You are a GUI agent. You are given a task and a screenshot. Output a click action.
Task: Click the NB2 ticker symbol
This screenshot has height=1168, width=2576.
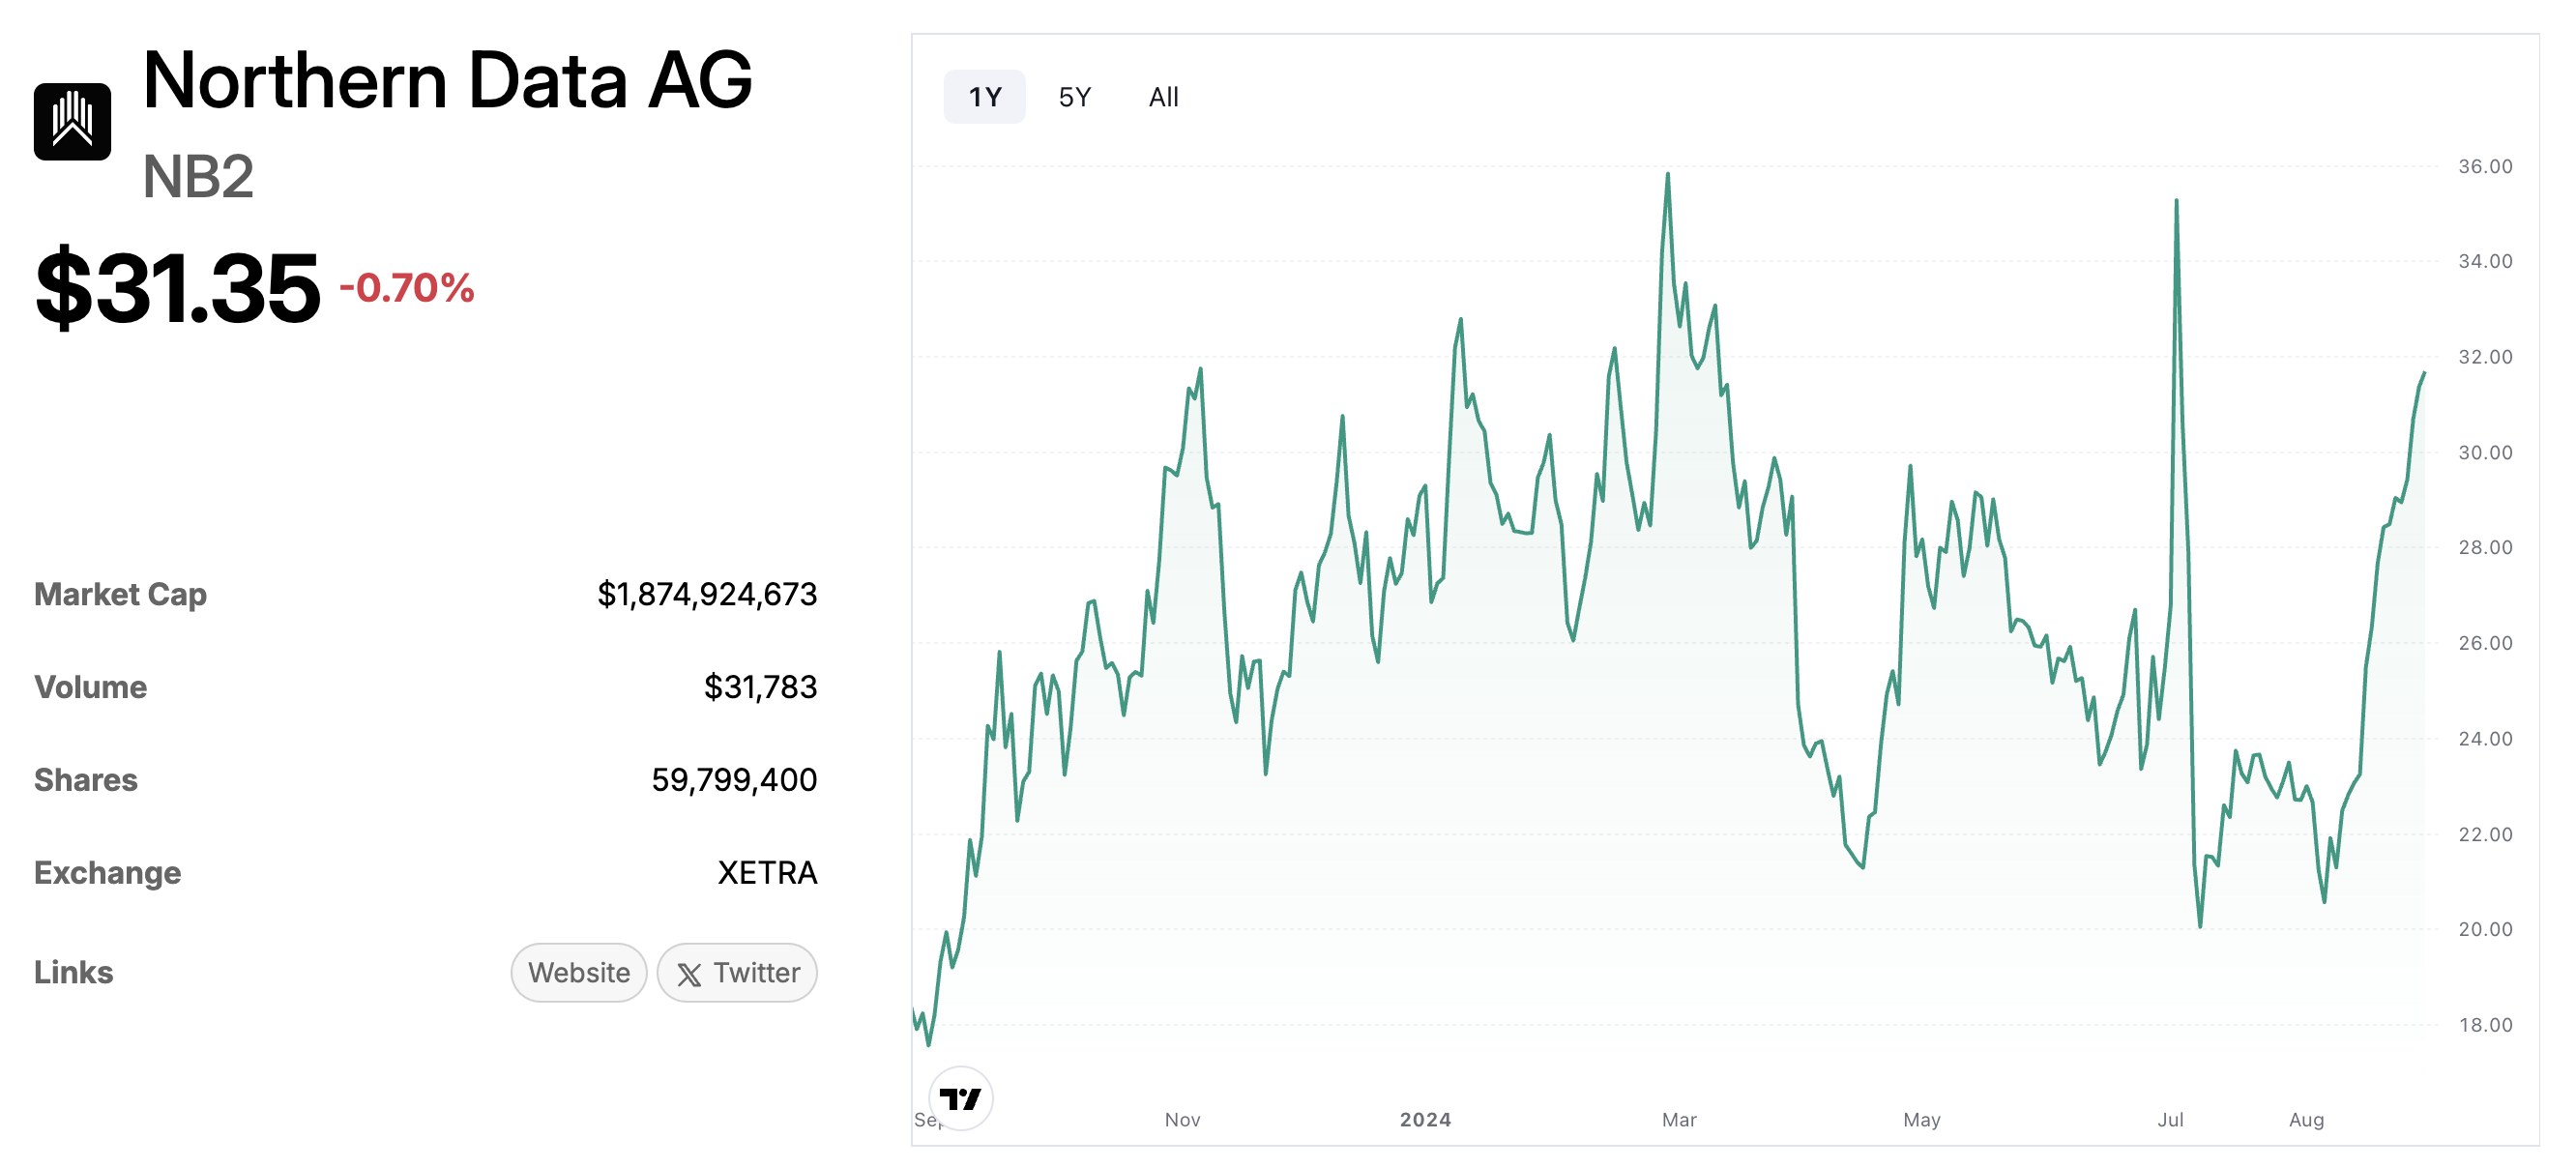coord(198,177)
